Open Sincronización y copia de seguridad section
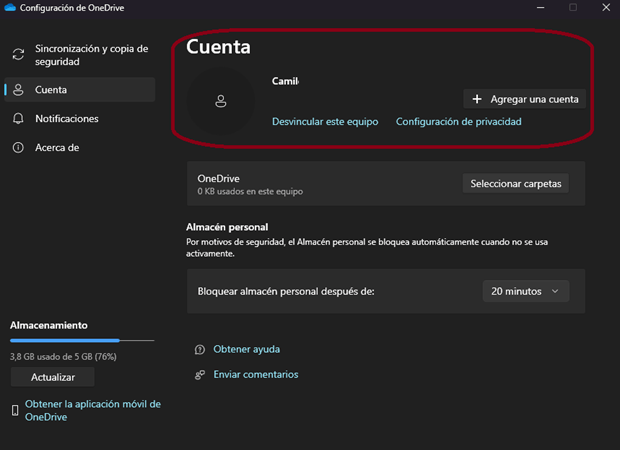Viewport: 620px width, 450px height. [x=80, y=55]
